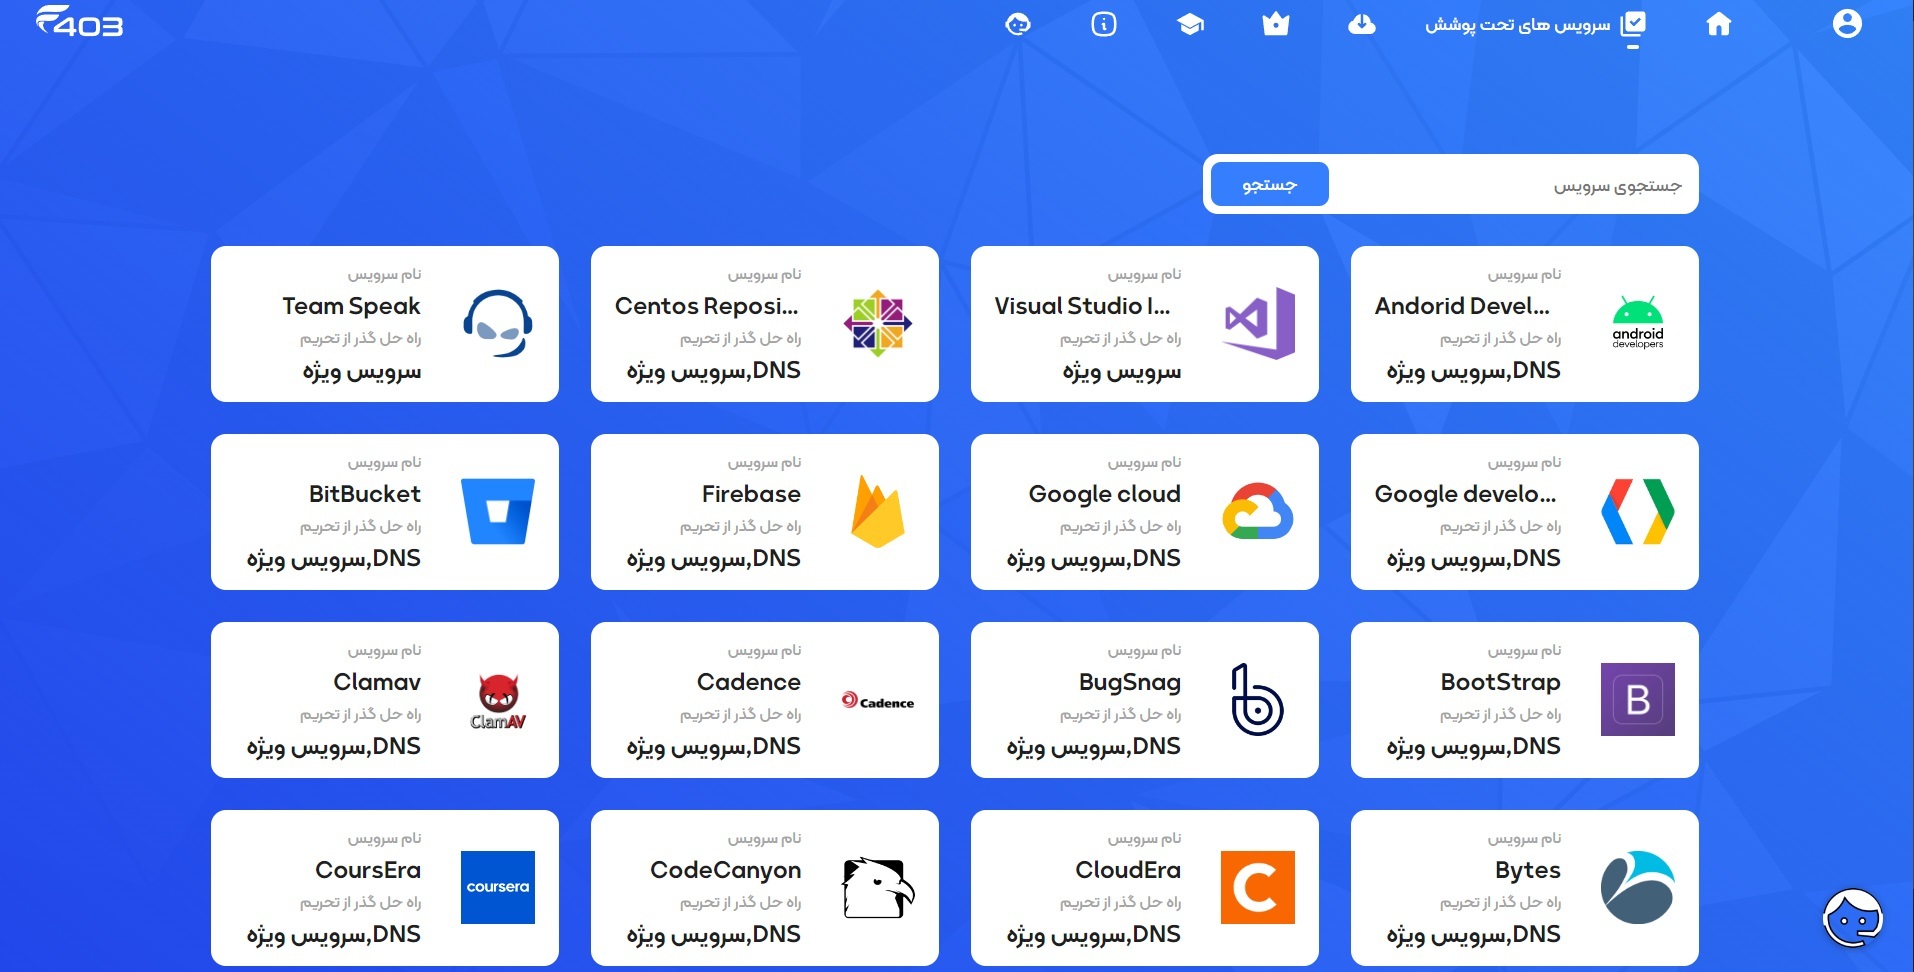This screenshot has width=1914, height=972.
Task: Open the Team Speak service title
Action: 351,306
